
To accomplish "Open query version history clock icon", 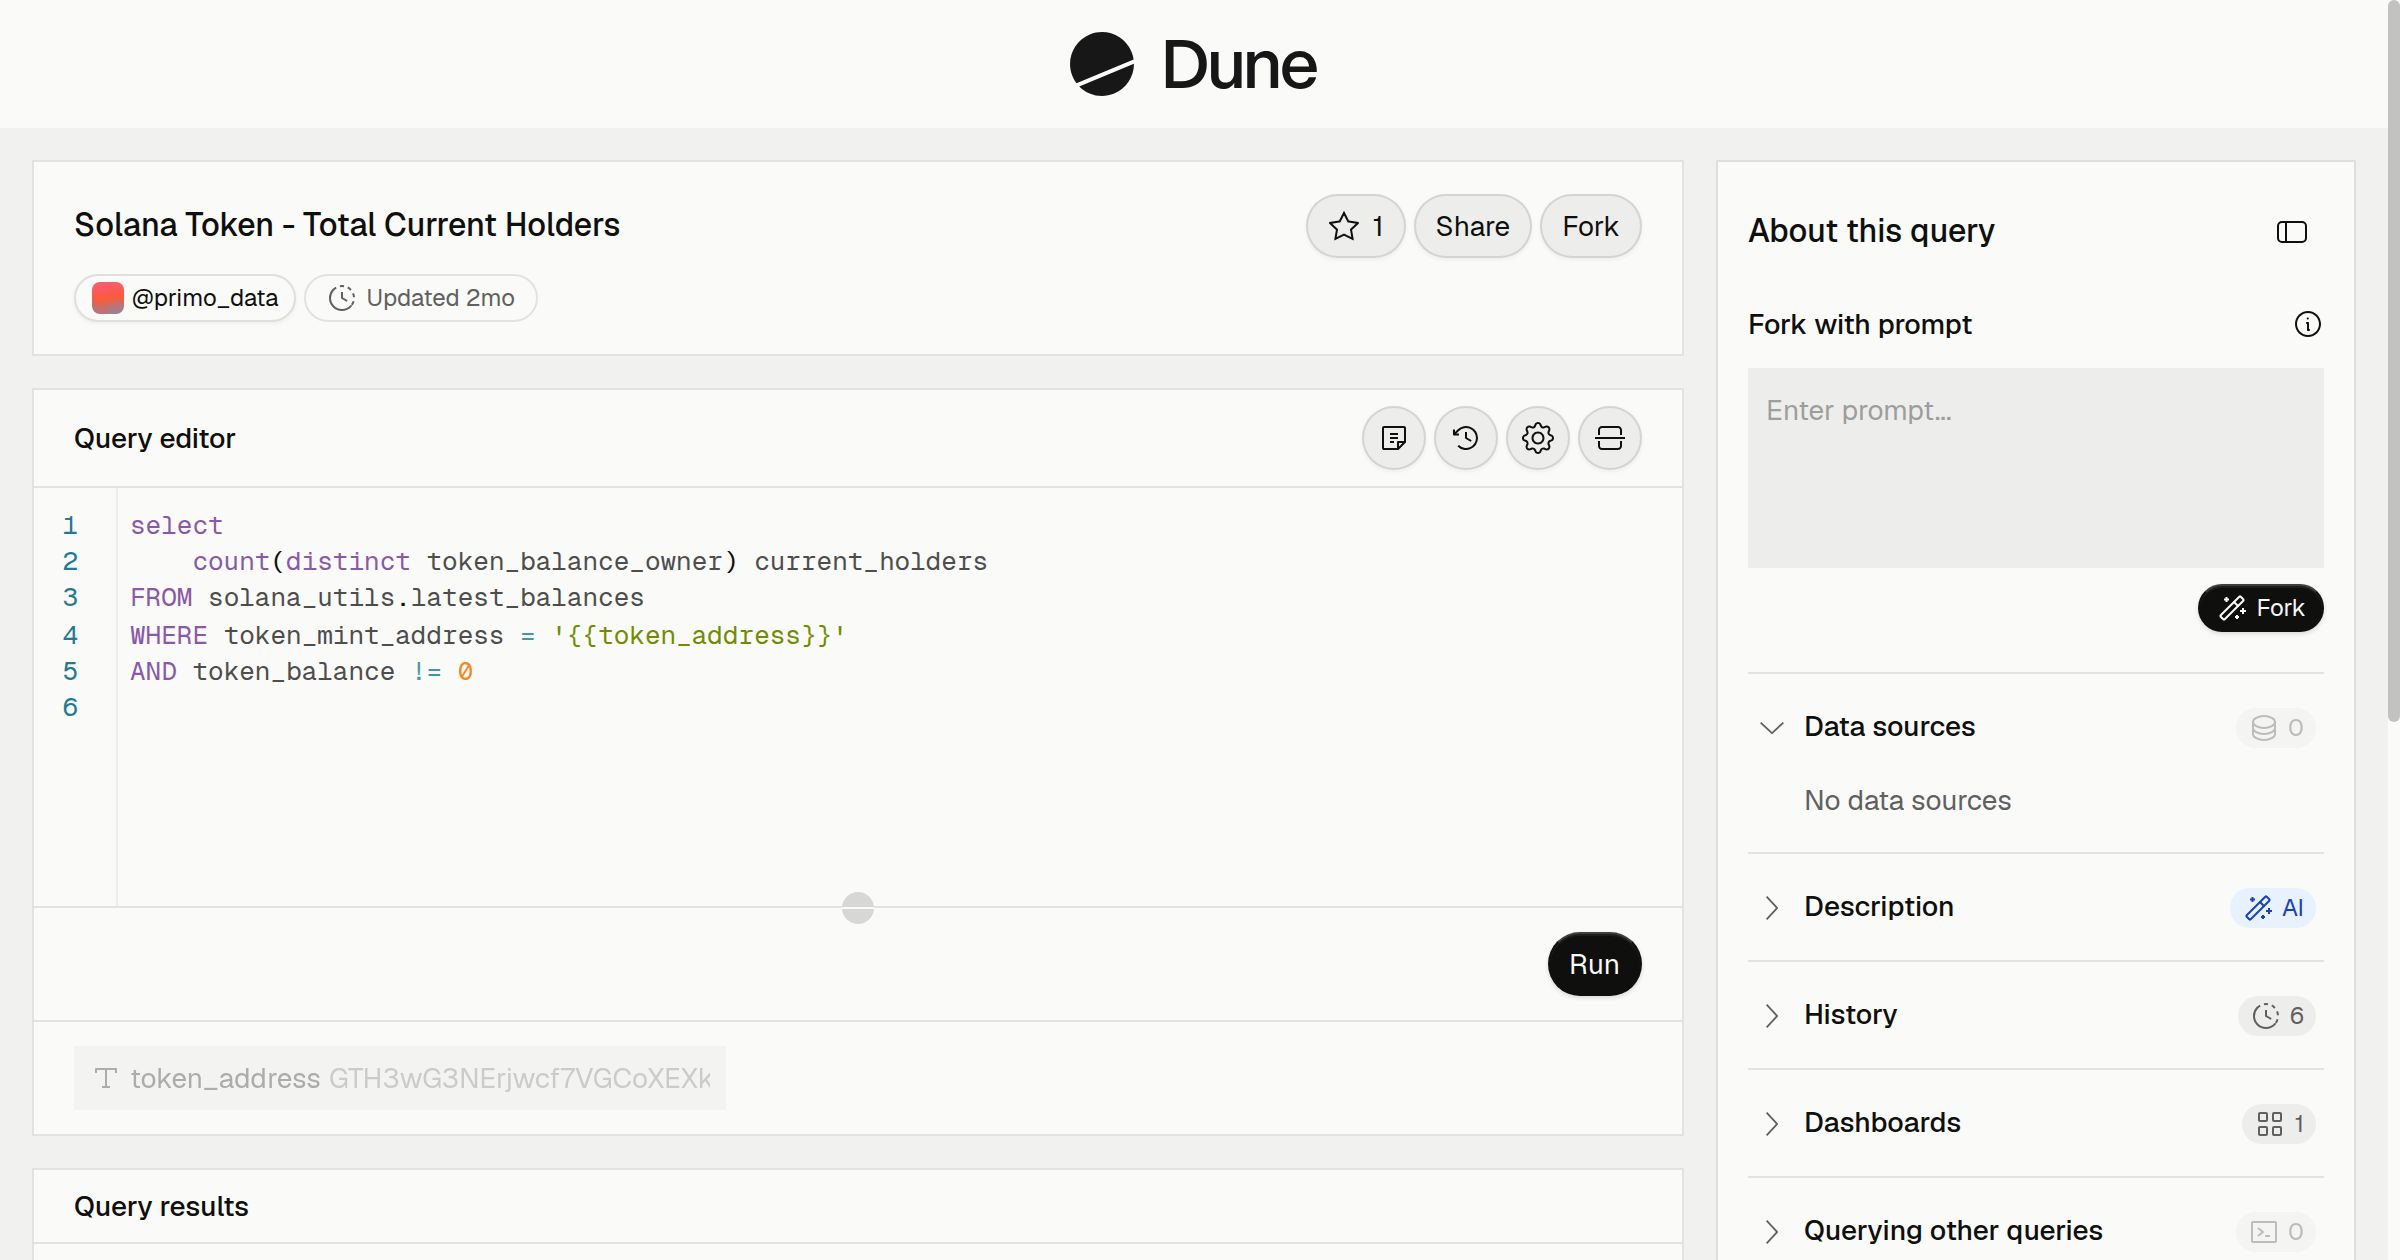I will coord(1465,438).
